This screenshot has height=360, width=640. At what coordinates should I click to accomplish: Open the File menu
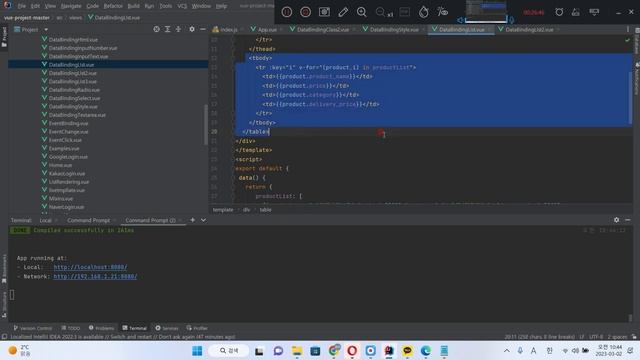tap(22, 6)
